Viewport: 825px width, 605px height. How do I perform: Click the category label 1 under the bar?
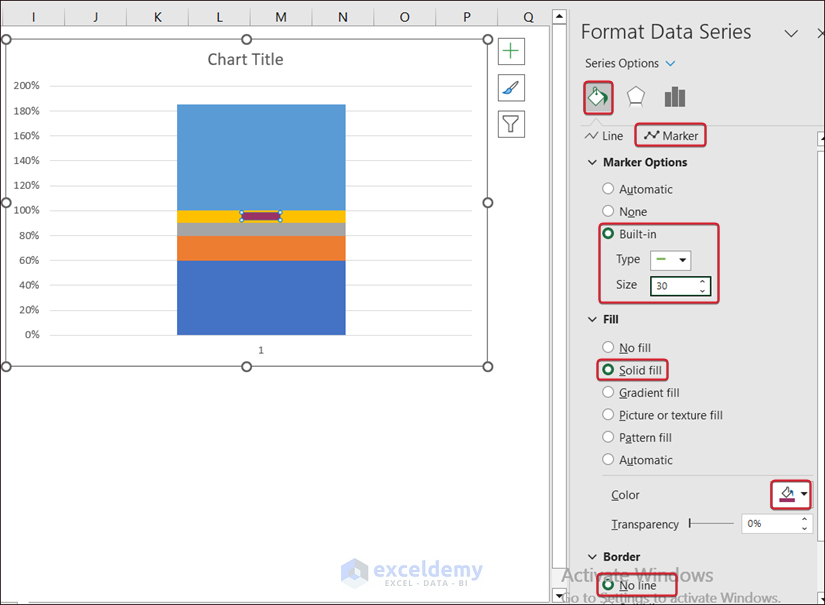(261, 350)
